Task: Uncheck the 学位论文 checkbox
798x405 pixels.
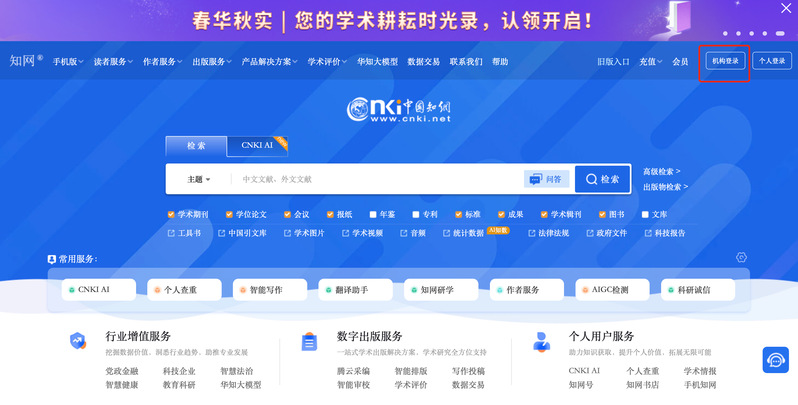Action: click(x=229, y=215)
